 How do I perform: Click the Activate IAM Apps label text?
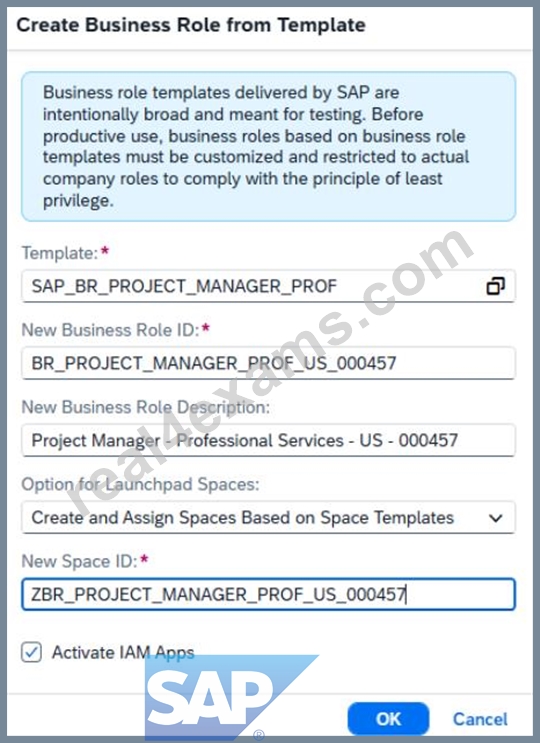[x=123, y=652]
